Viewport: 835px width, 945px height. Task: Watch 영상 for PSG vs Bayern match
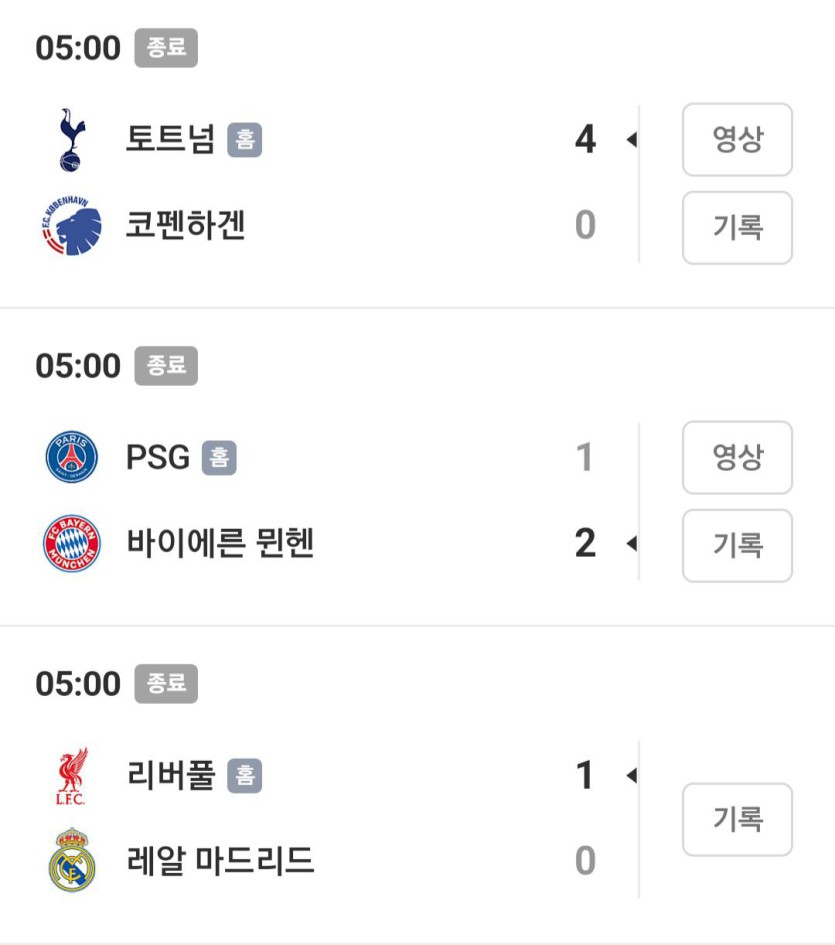tap(737, 458)
